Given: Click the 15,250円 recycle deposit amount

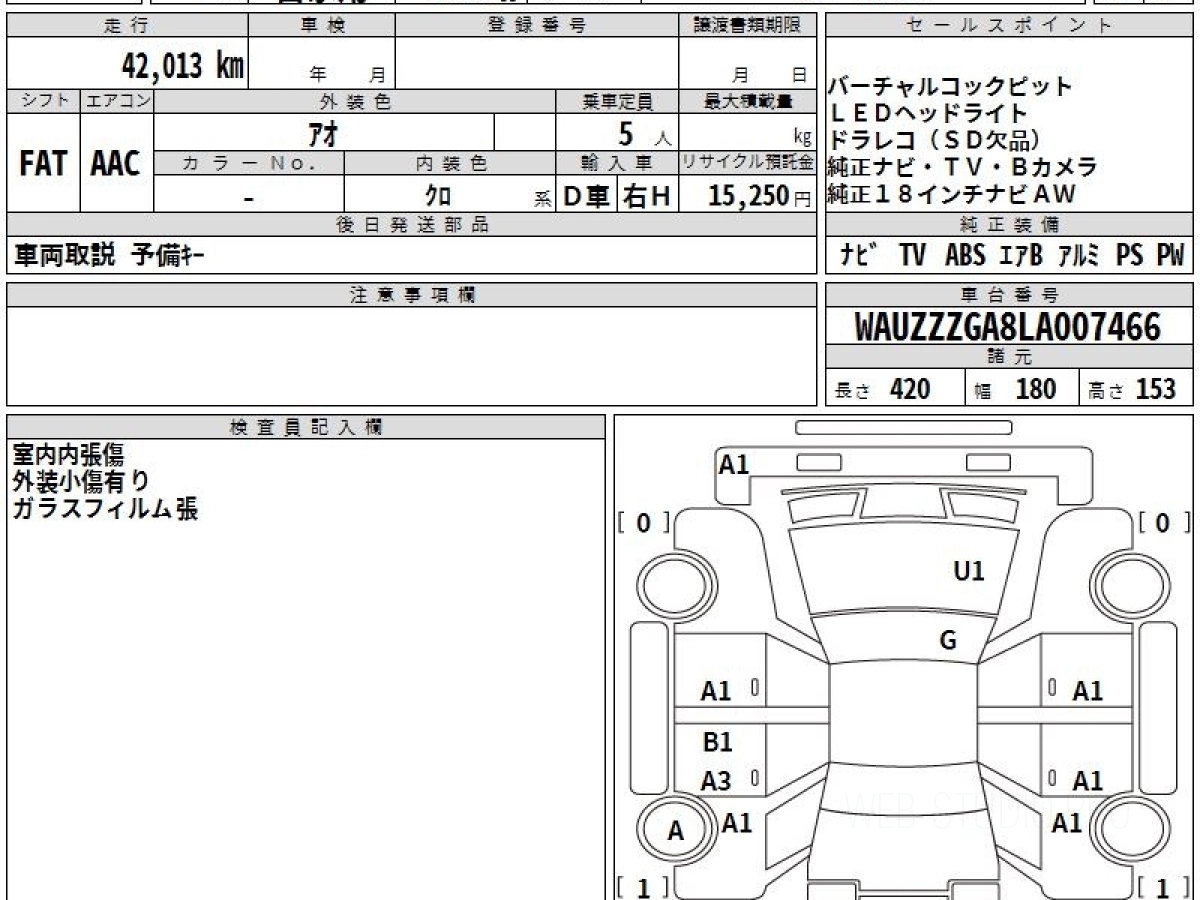Looking at the screenshot, I should 760,196.
